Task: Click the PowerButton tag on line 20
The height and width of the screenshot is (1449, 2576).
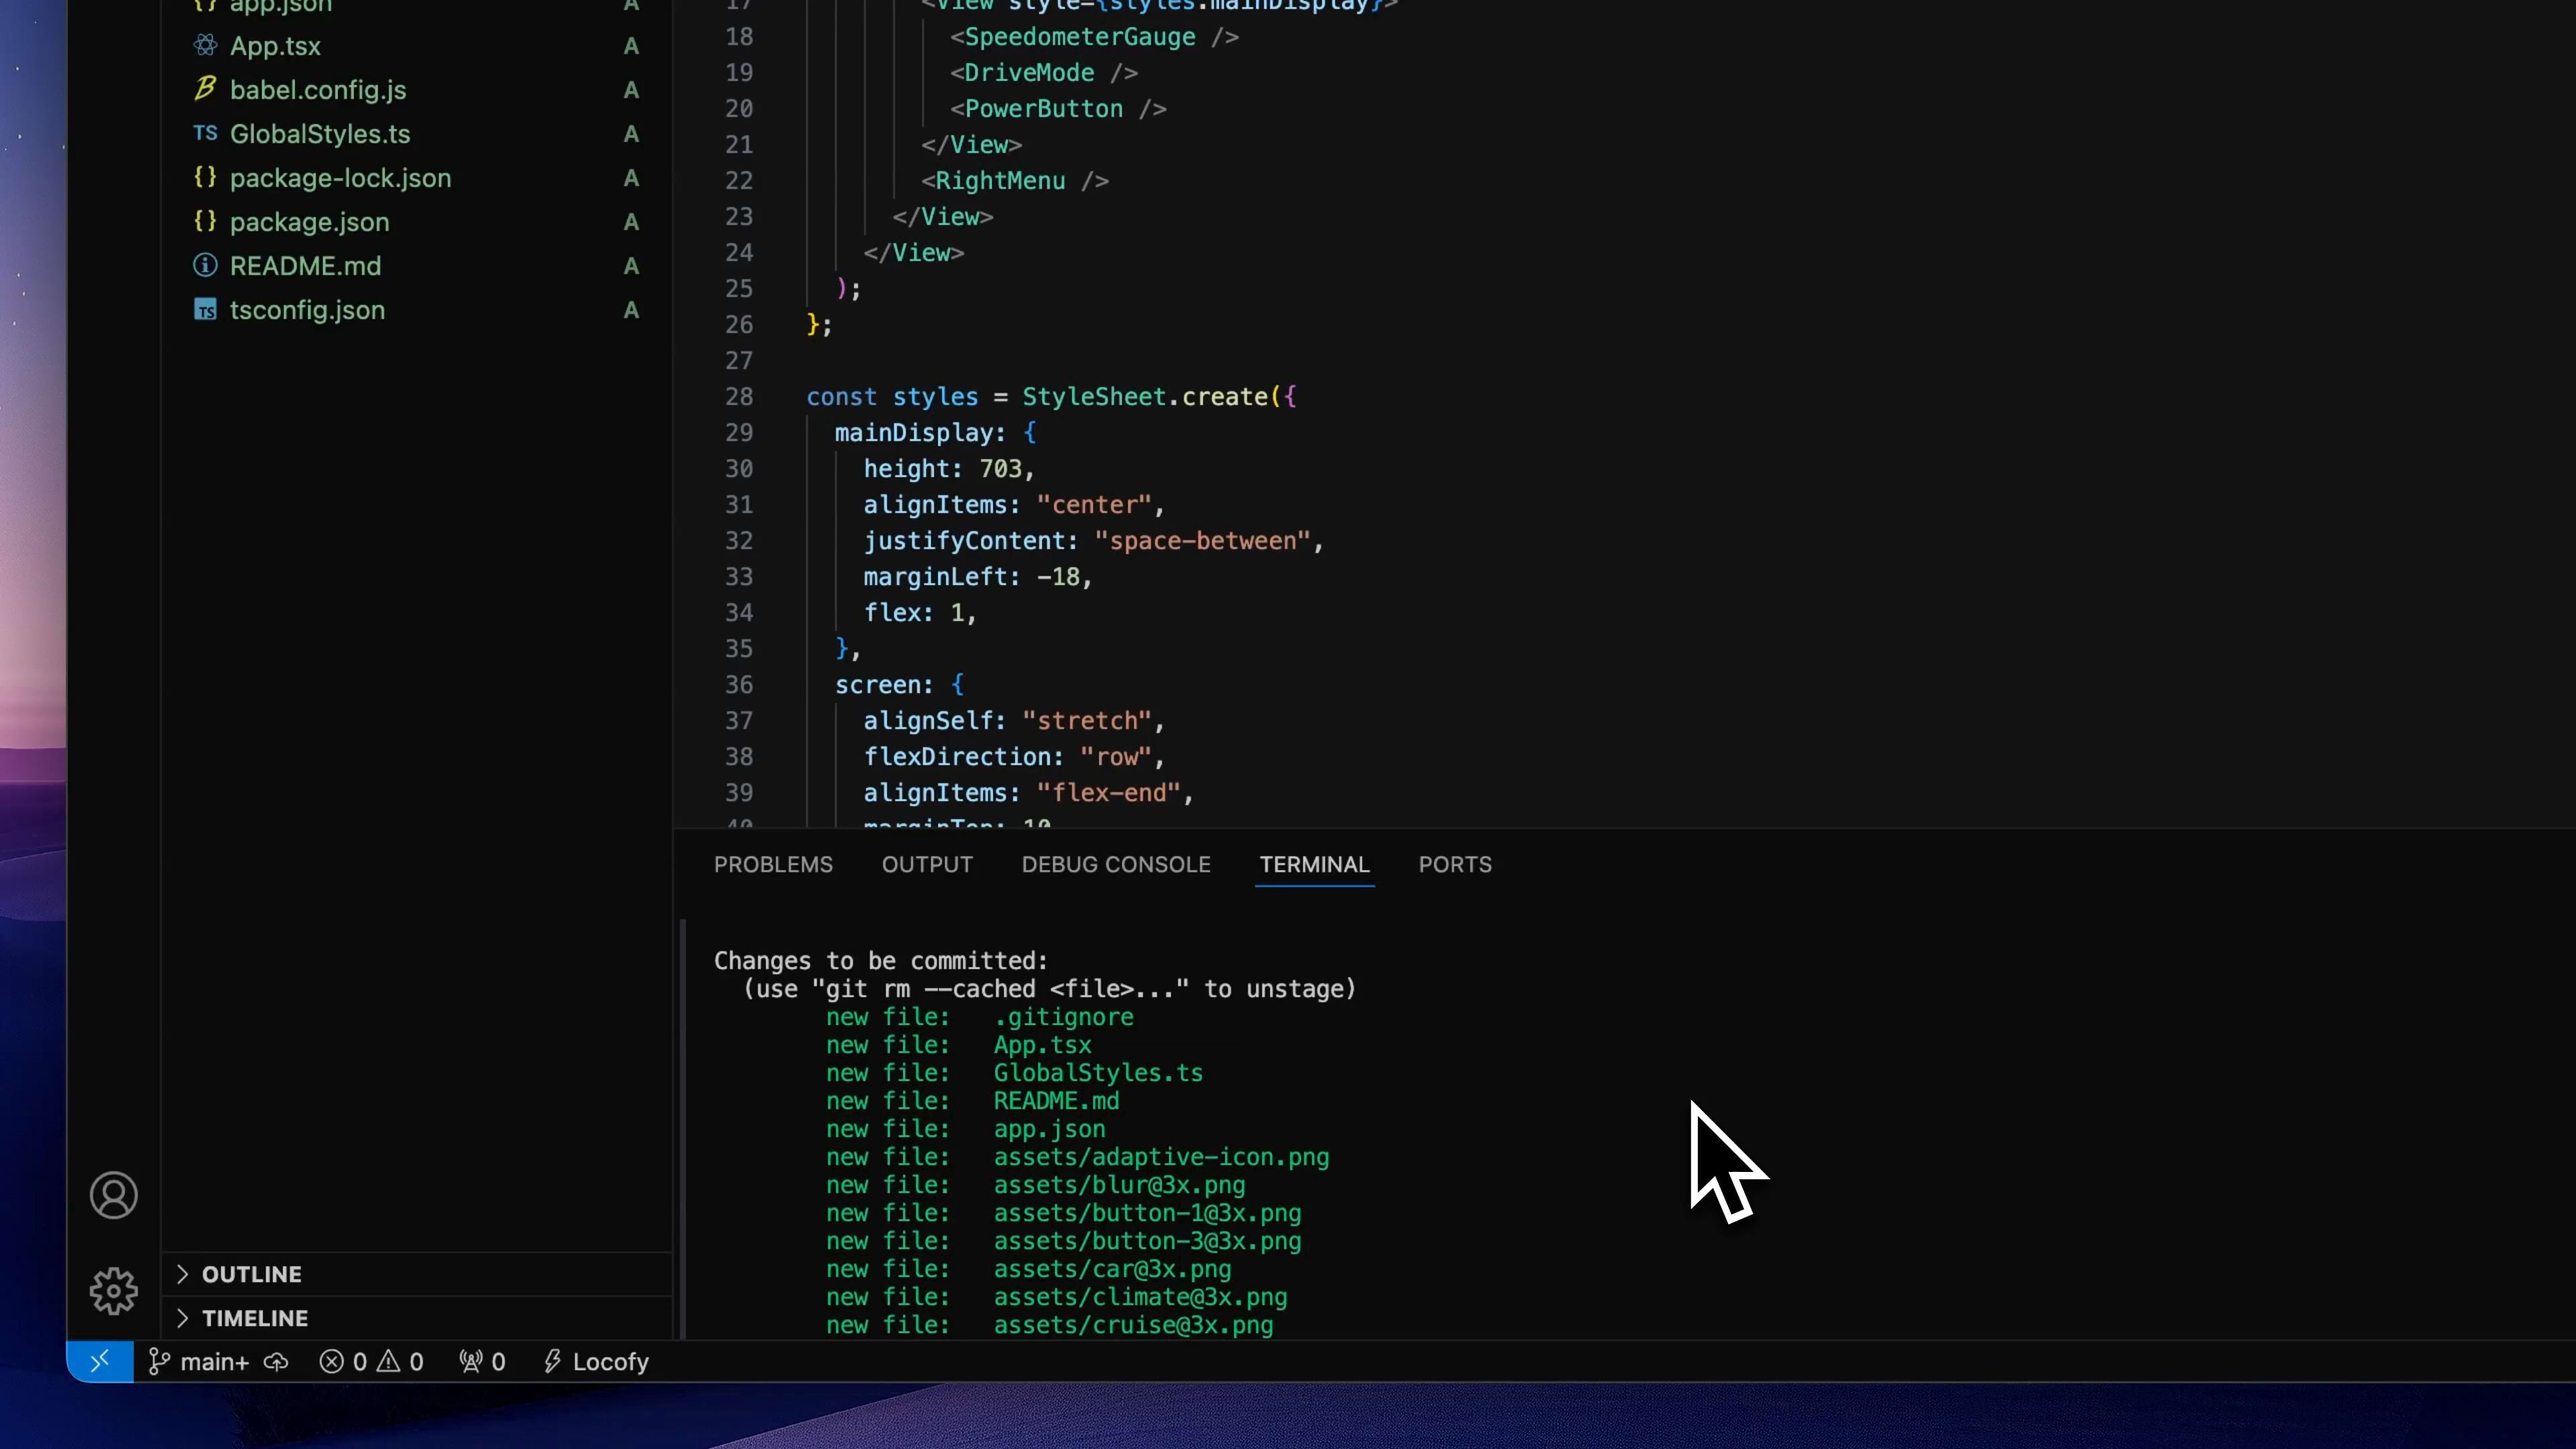Action: (1043, 109)
